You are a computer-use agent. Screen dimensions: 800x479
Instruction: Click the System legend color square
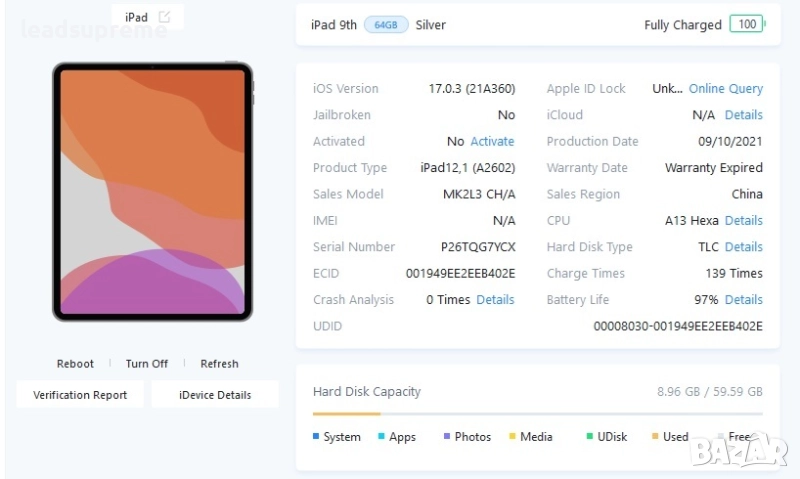(316, 436)
